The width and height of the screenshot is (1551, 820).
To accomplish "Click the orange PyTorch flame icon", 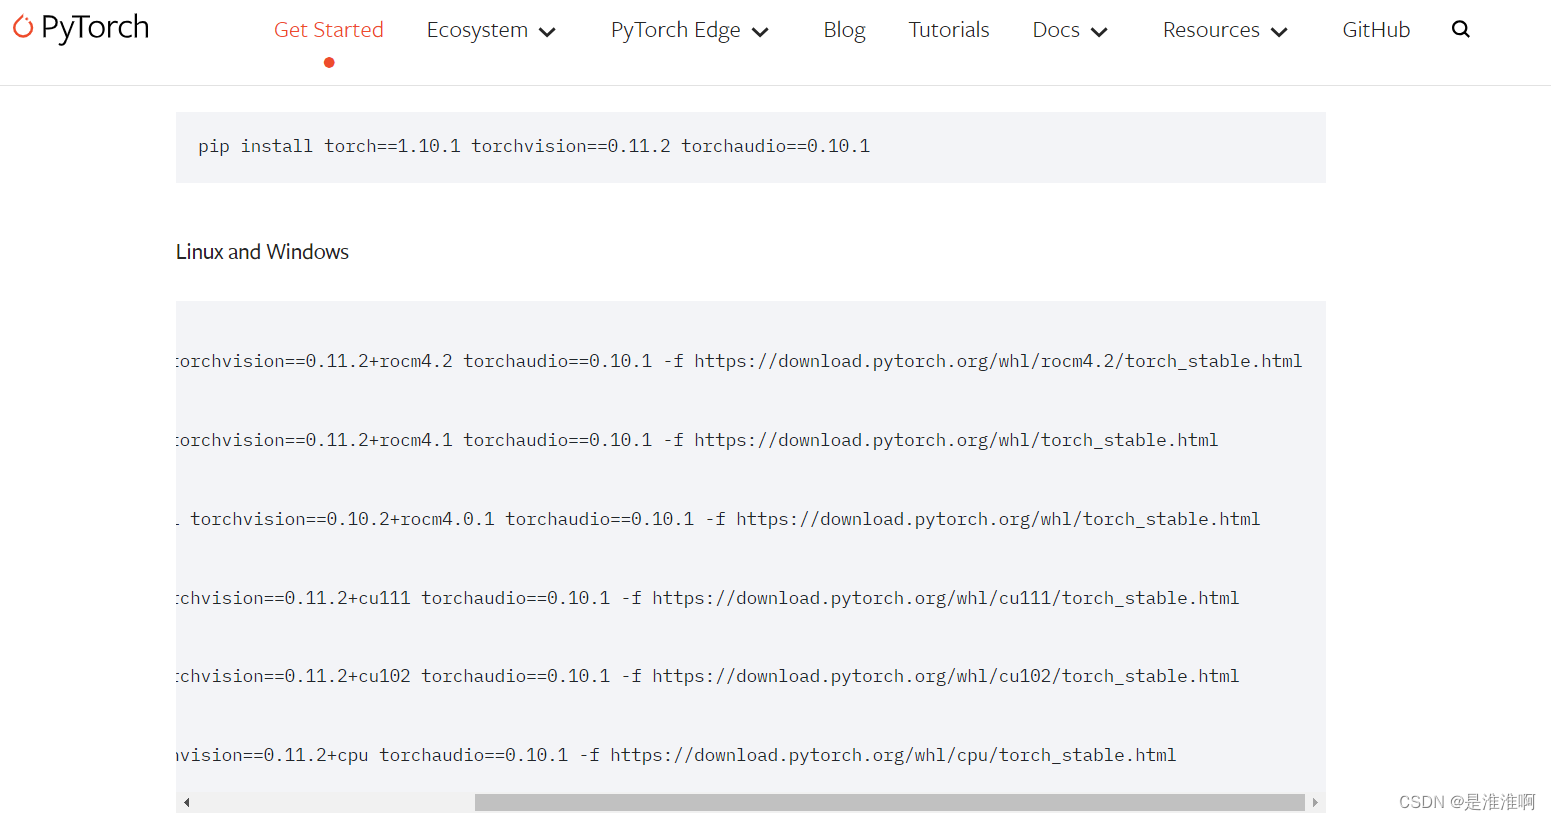I will pos(25,27).
